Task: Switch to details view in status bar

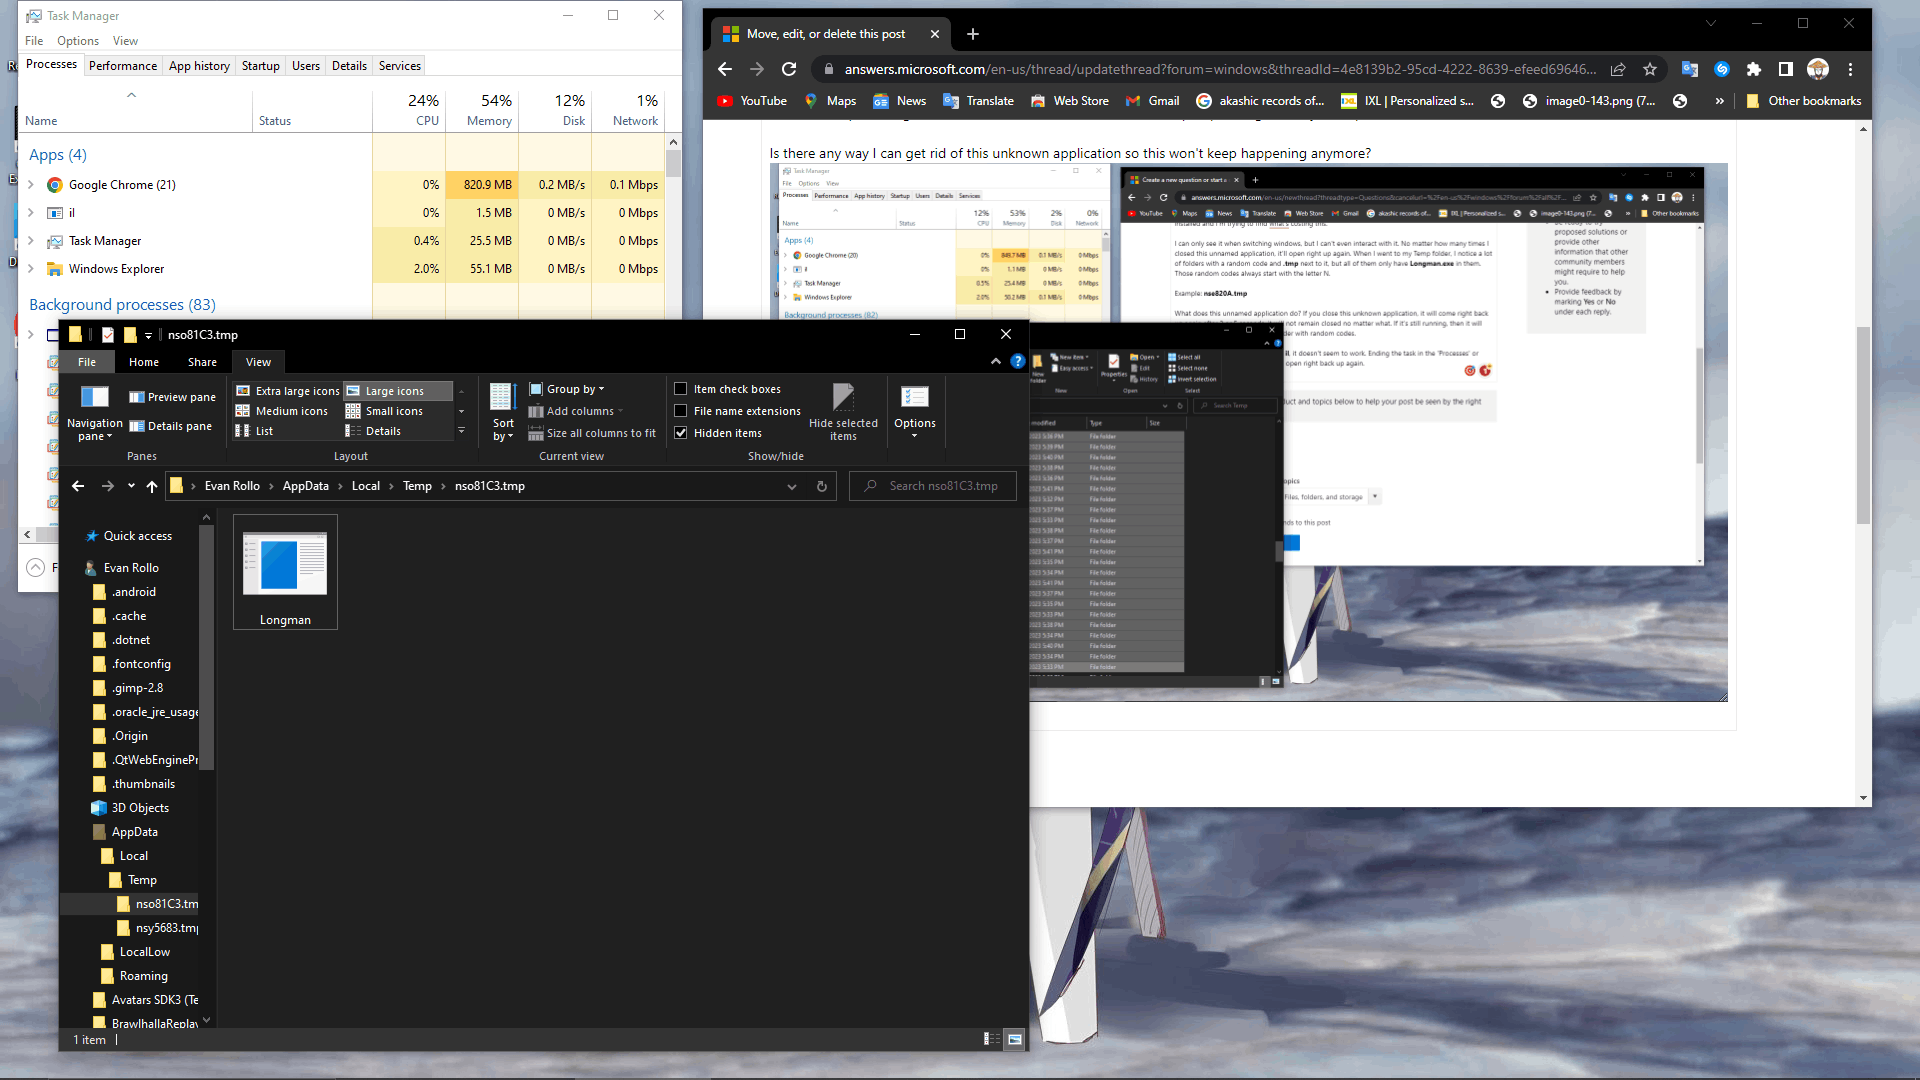Action: click(x=991, y=1039)
